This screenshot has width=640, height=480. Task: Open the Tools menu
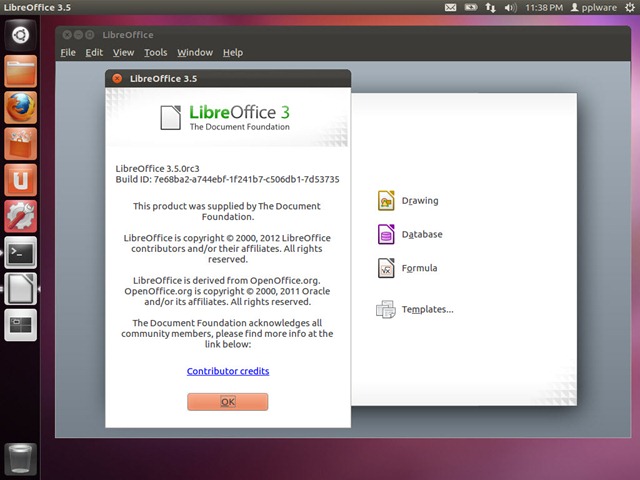point(156,53)
